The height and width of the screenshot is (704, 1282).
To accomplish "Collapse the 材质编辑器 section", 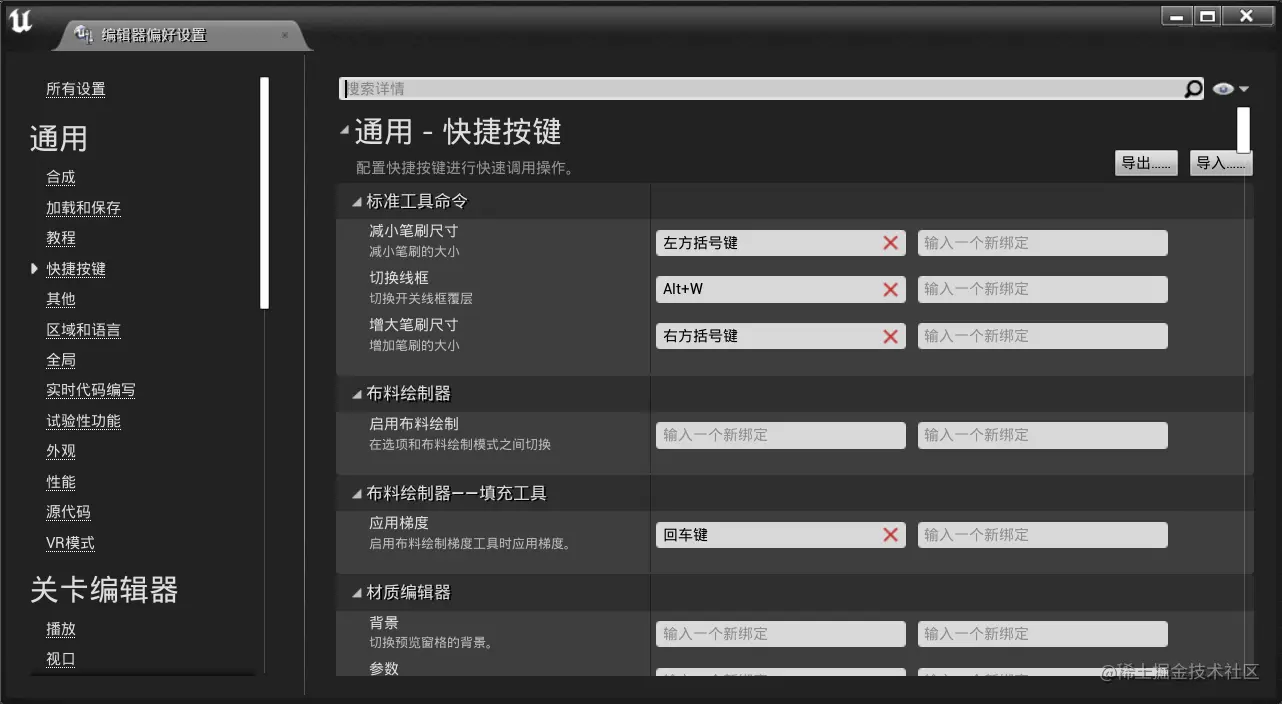I will point(357,593).
